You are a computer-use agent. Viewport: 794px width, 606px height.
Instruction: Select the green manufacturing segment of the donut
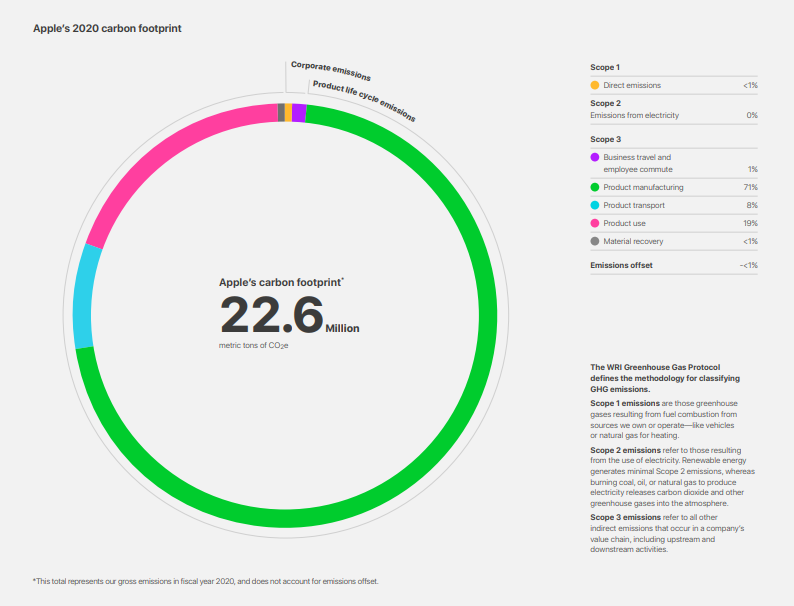(487, 314)
